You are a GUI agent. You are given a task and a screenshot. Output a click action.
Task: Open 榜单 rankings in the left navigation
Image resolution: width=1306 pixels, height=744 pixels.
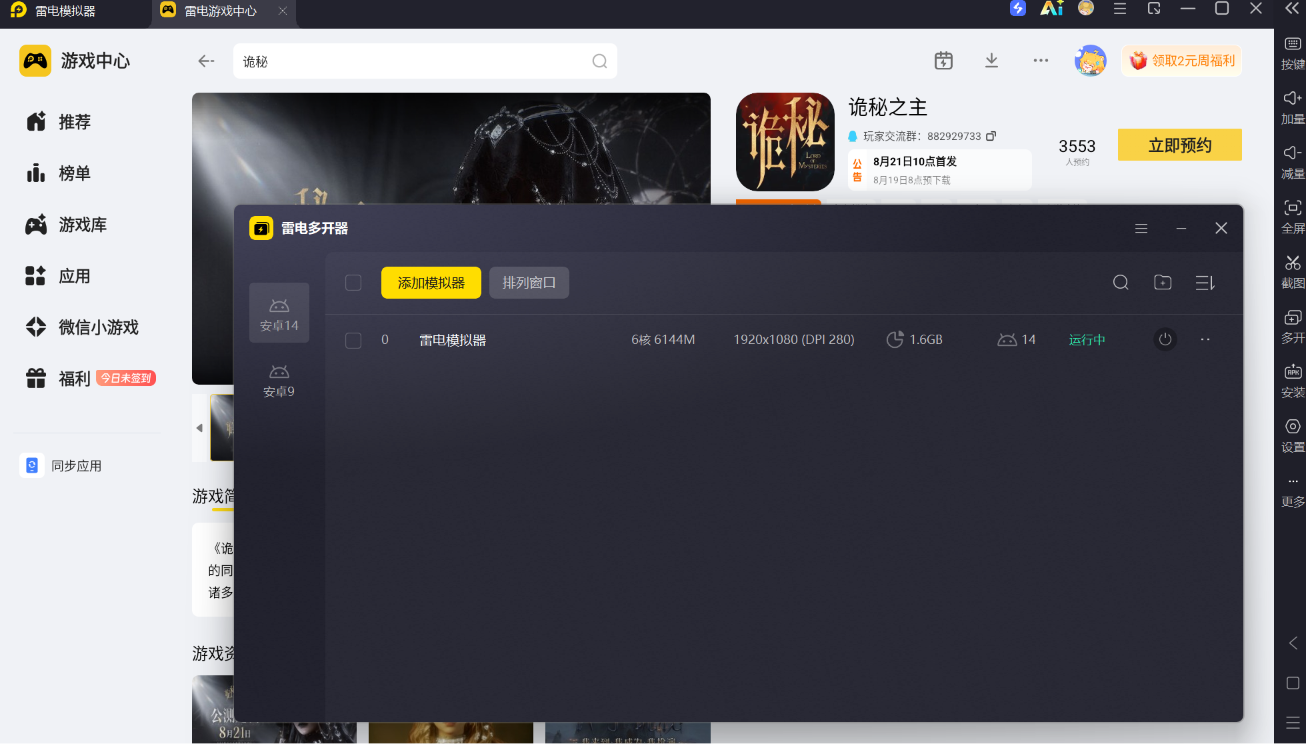click(60, 173)
